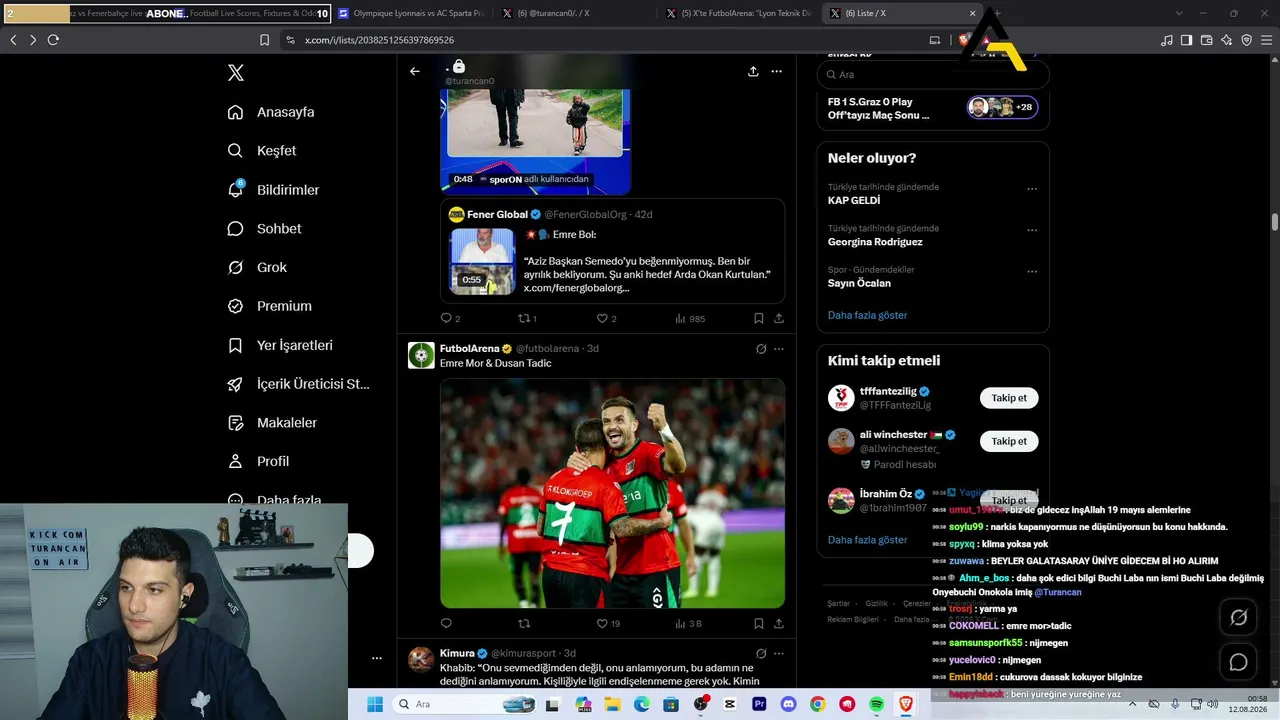Bookmark the post with 985 views
This screenshot has width=1280, height=720.
759,318
